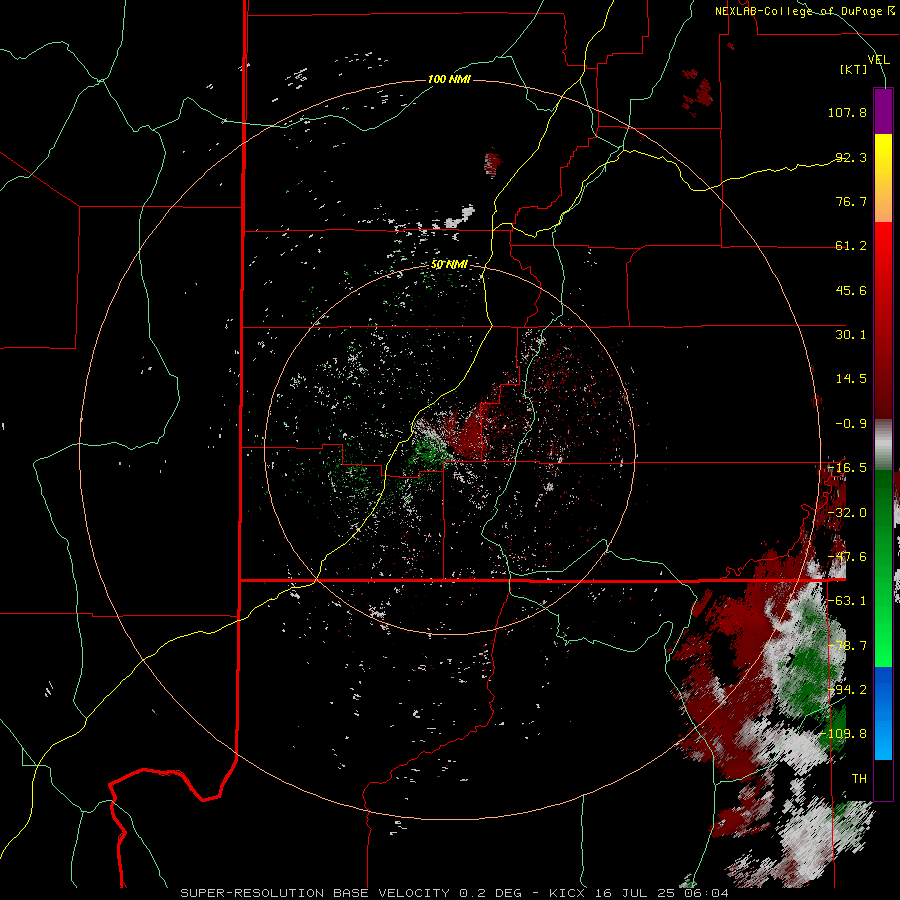
Task: Select the 76.7 velocity scale value
Action: click(851, 201)
